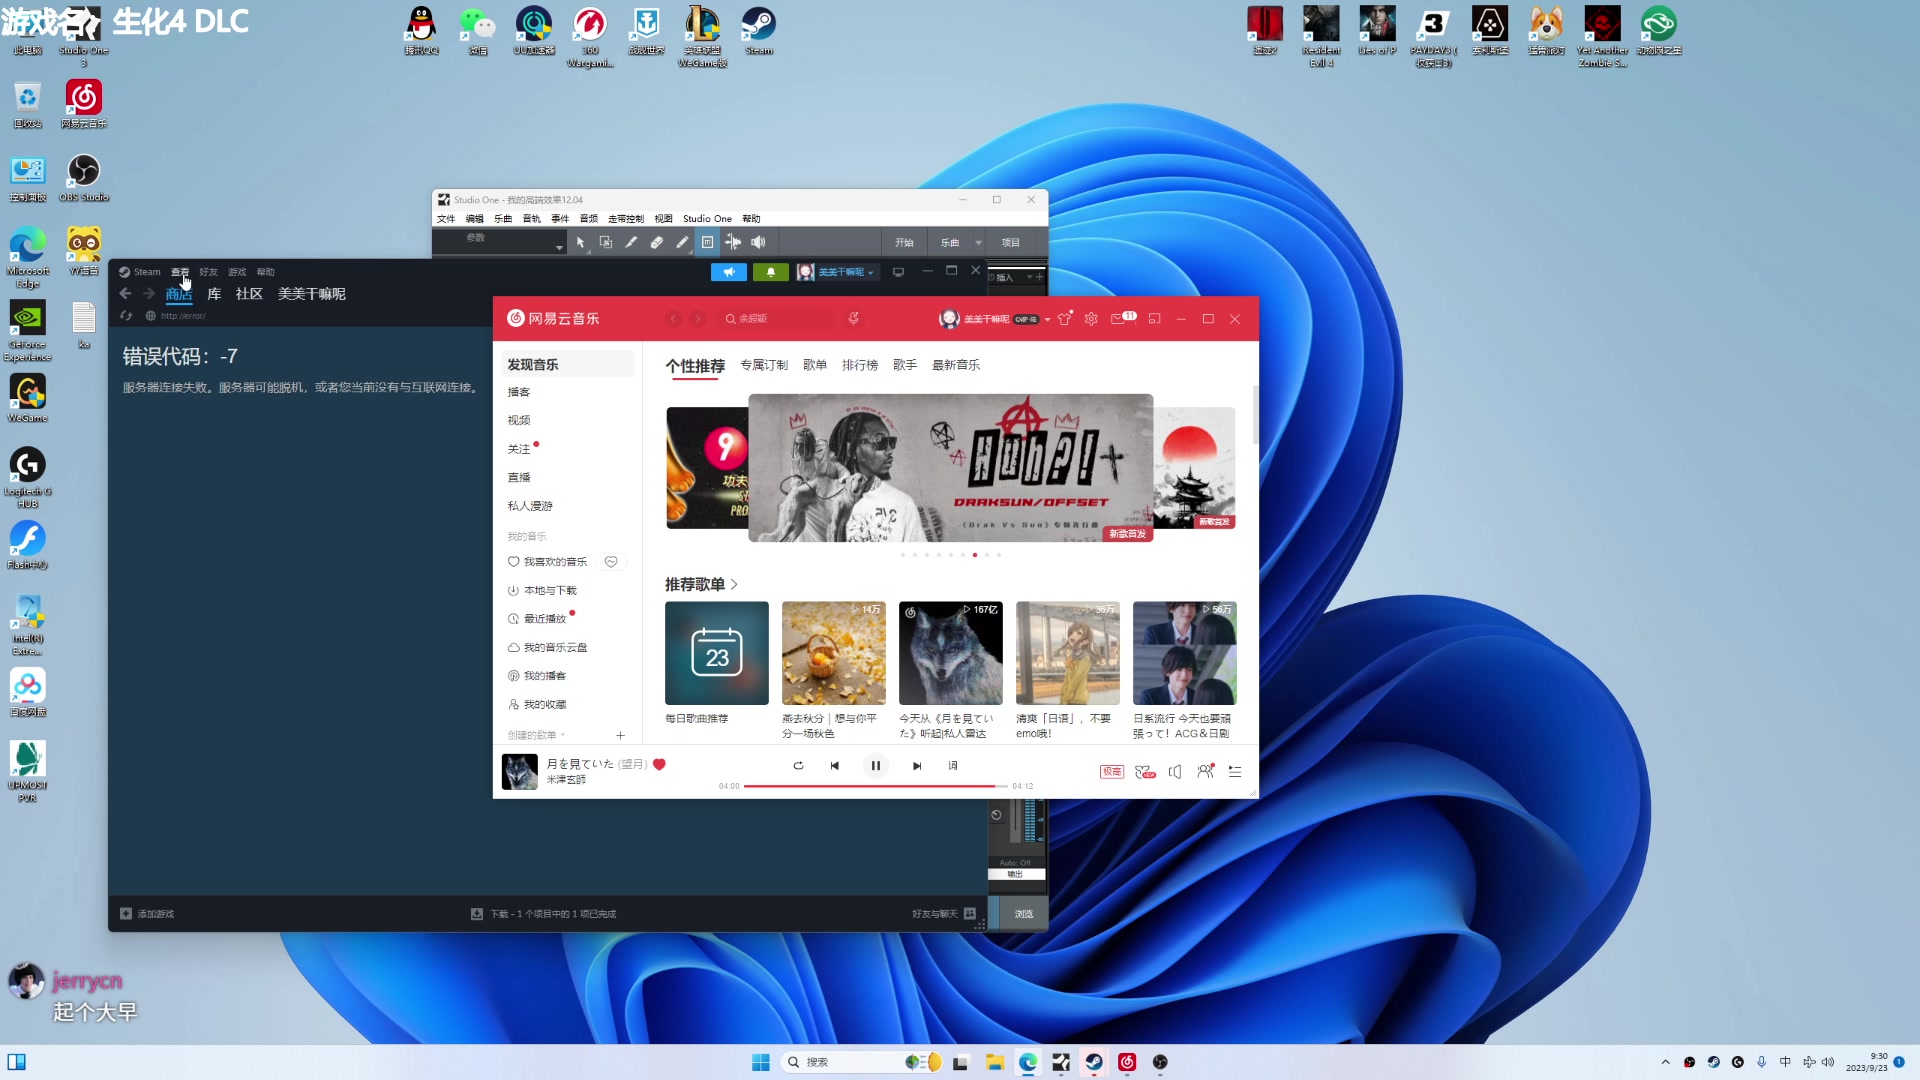Select the bend marker tool in Studio One
1920x1080 pixels.
click(733, 242)
